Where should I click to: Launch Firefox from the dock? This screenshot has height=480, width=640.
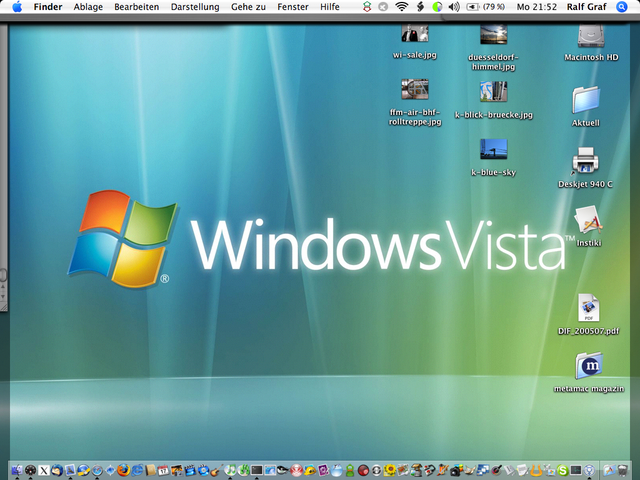click(x=124, y=471)
